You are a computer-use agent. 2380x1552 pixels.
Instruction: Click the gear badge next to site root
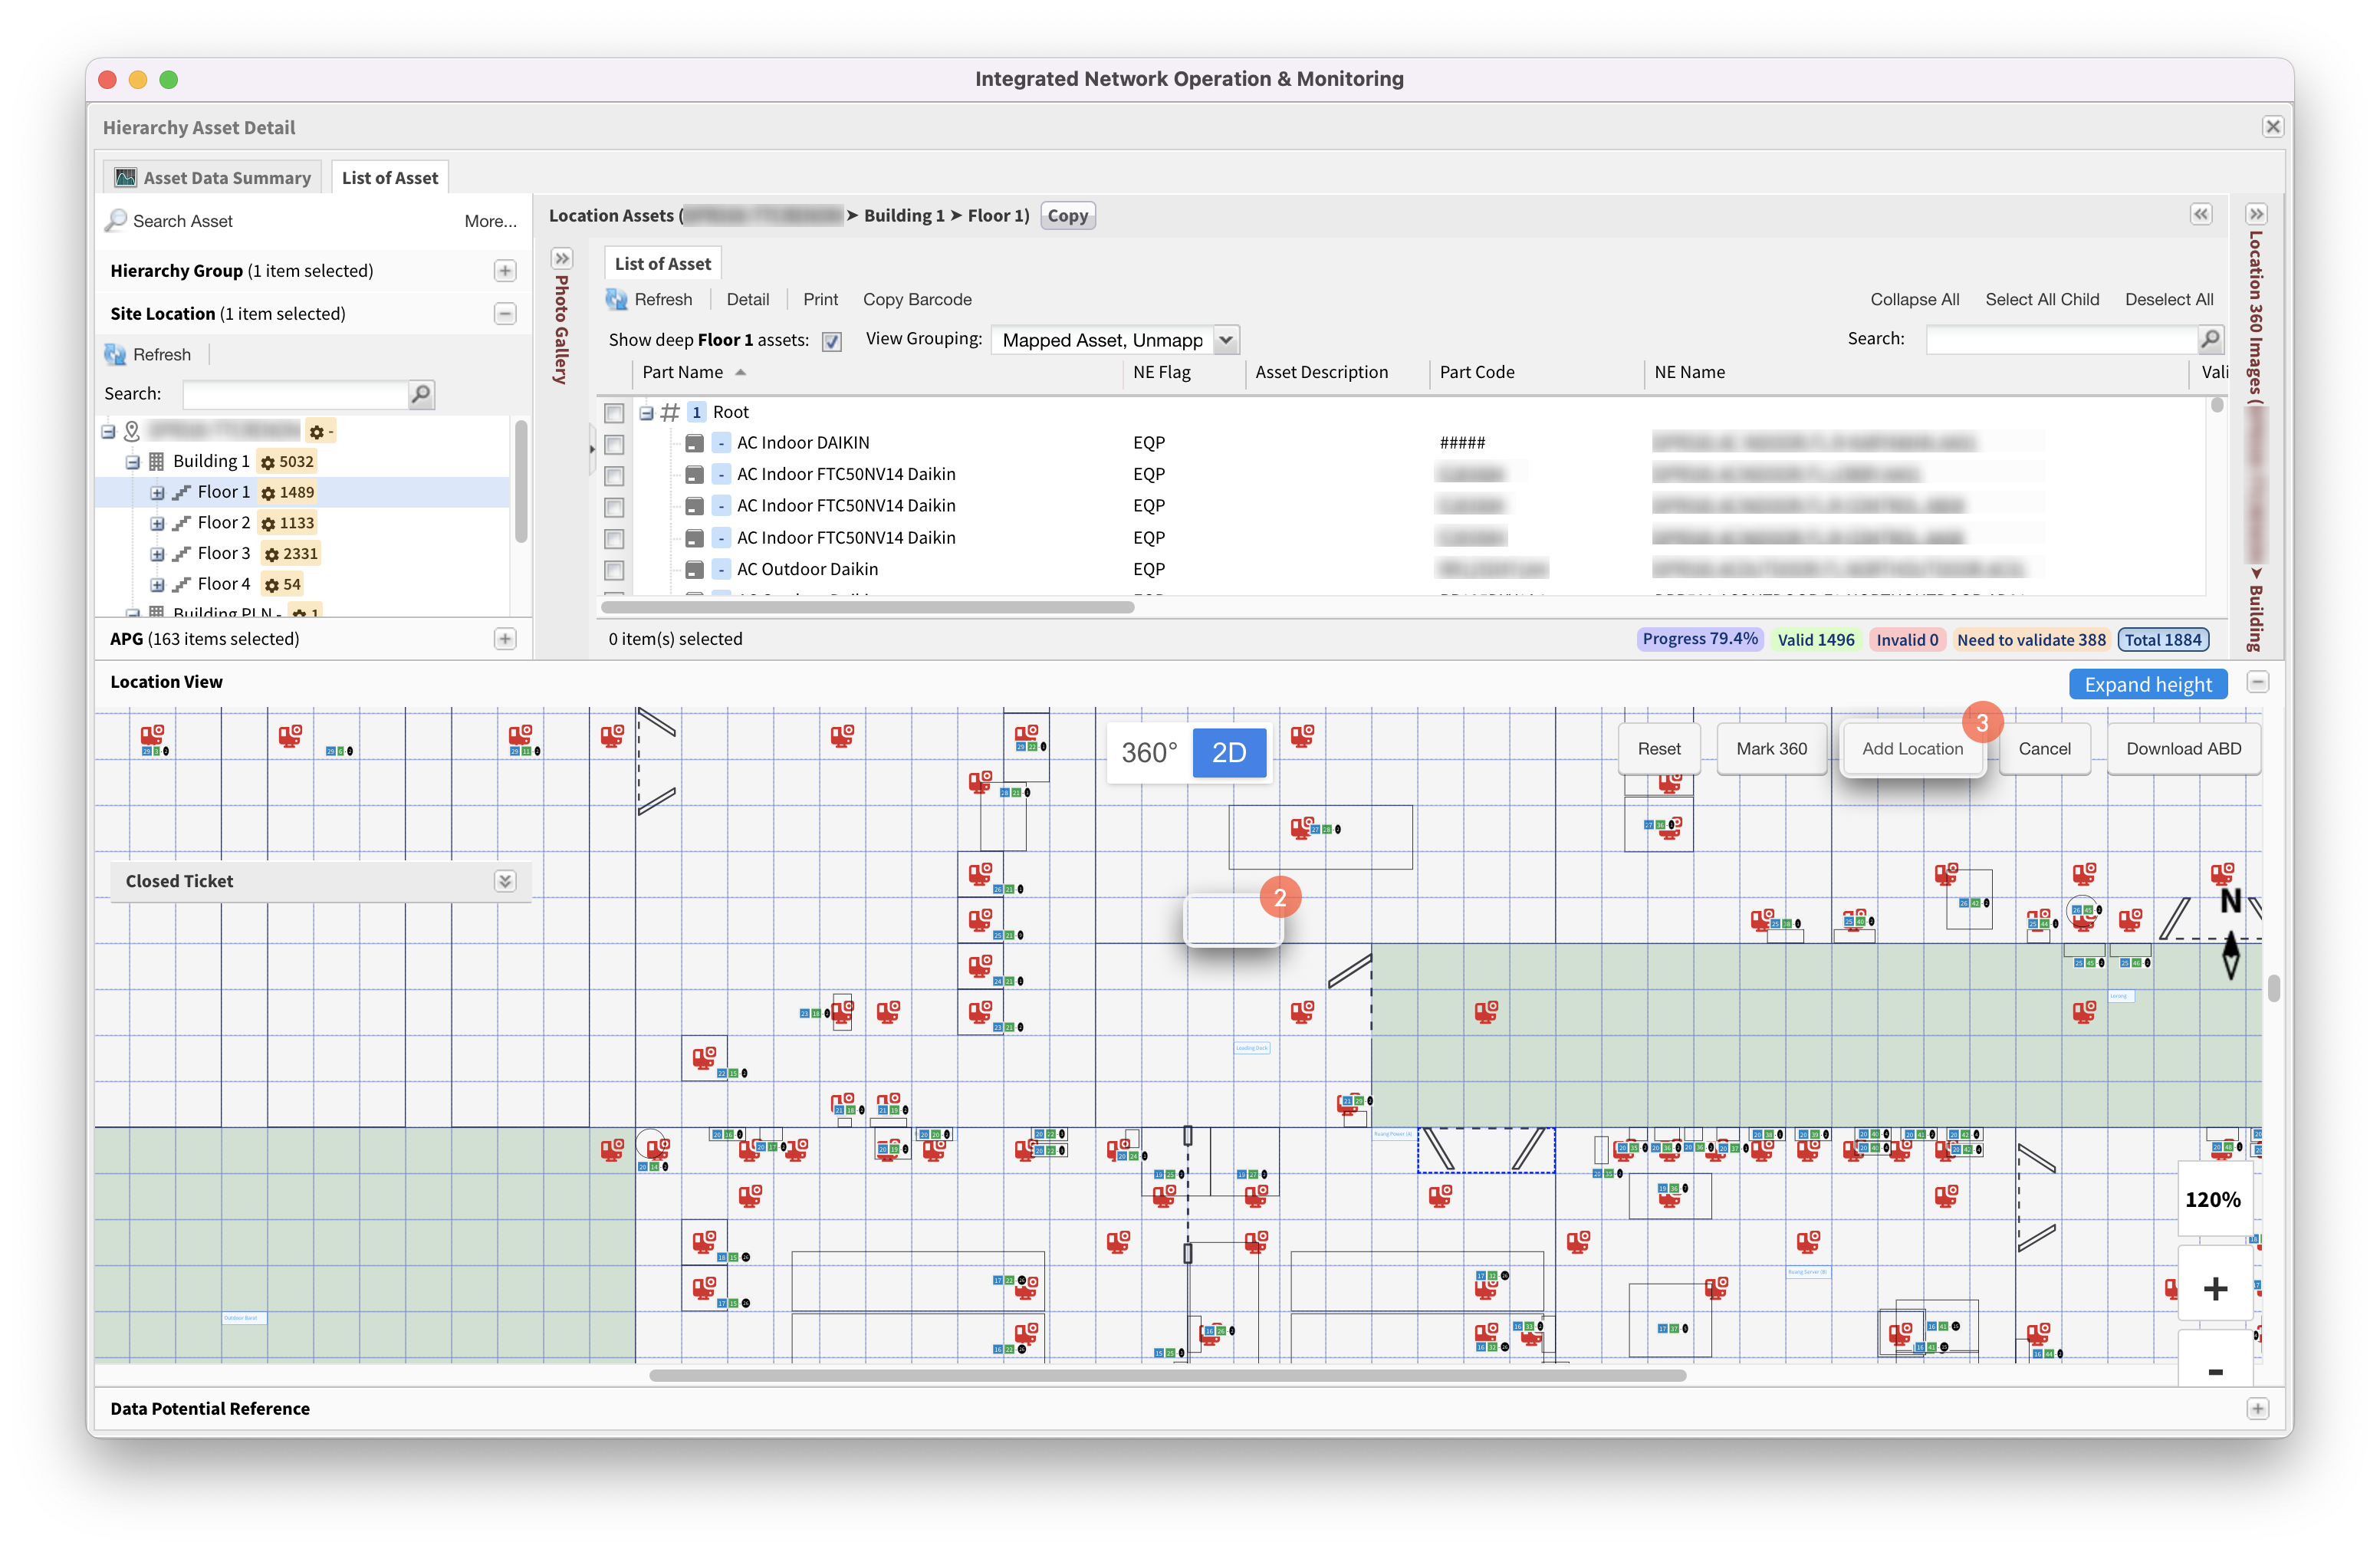[321, 431]
